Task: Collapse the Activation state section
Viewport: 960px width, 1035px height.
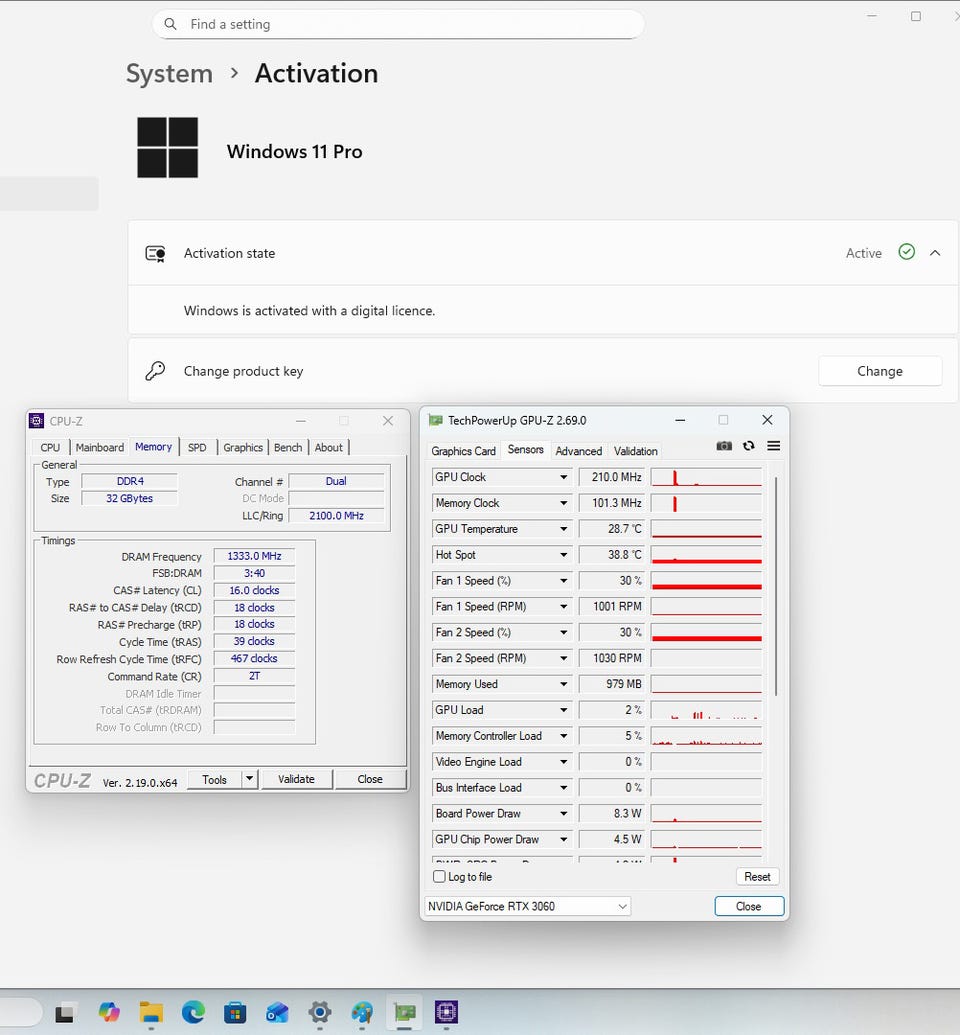Action: [x=935, y=253]
